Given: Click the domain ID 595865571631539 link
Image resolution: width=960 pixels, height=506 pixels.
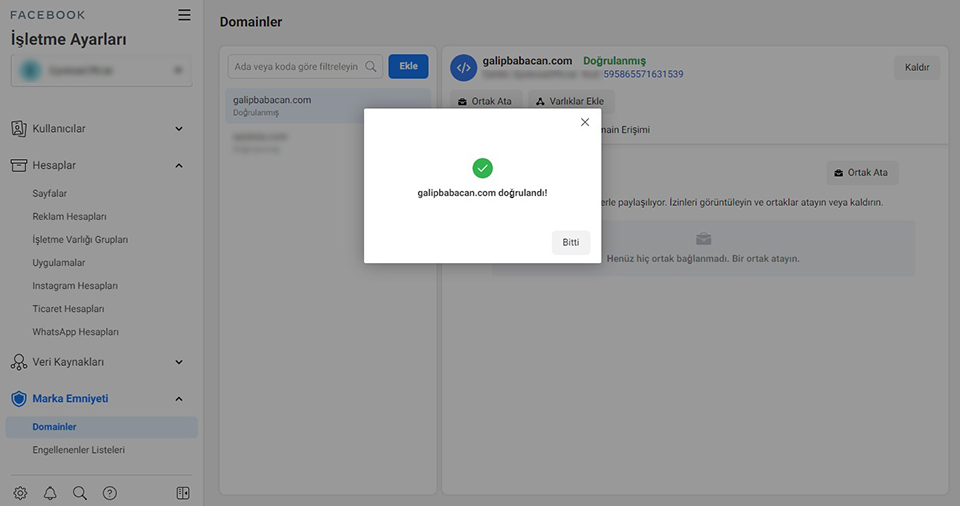Looking at the screenshot, I should pos(643,74).
